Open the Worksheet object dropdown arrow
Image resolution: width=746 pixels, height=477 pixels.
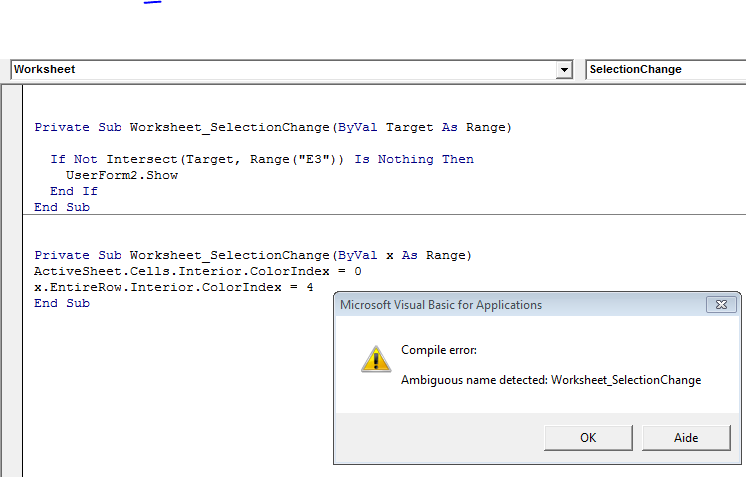click(564, 70)
